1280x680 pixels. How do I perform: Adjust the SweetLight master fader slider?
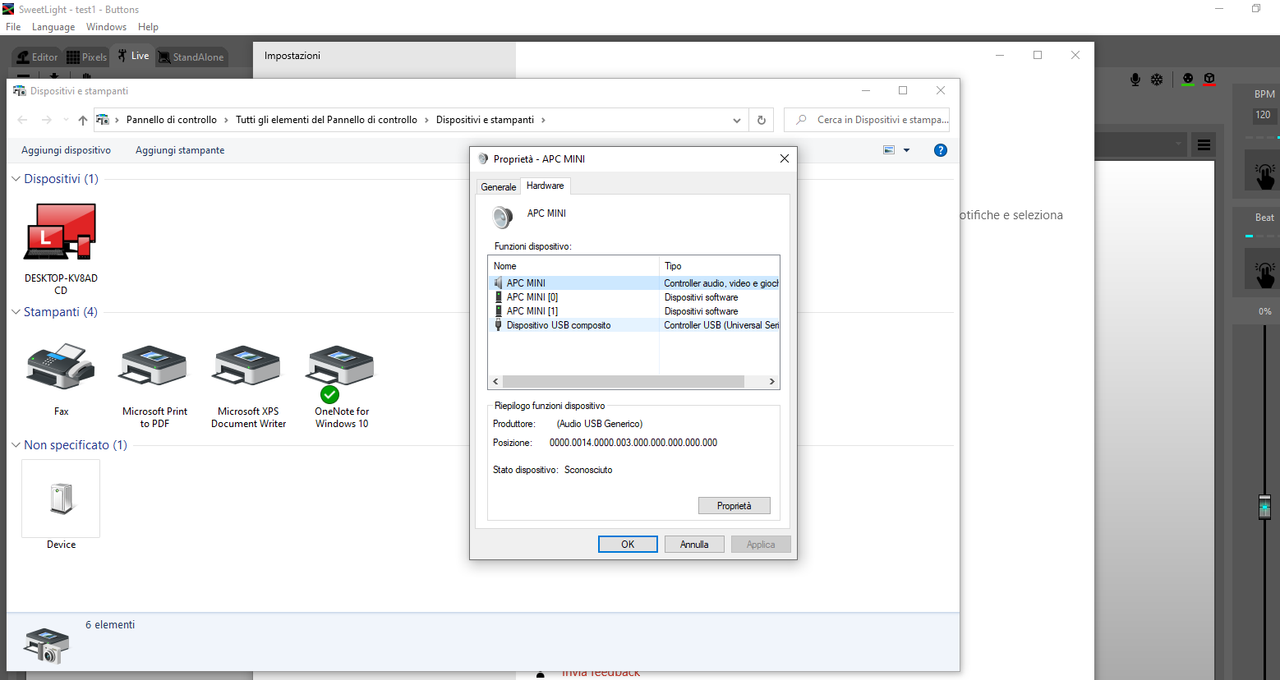click(1264, 508)
